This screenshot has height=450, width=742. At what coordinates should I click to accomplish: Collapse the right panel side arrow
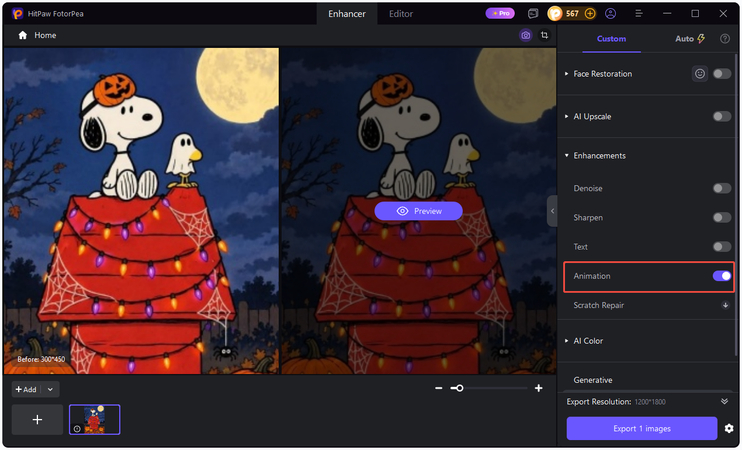point(552,211)
